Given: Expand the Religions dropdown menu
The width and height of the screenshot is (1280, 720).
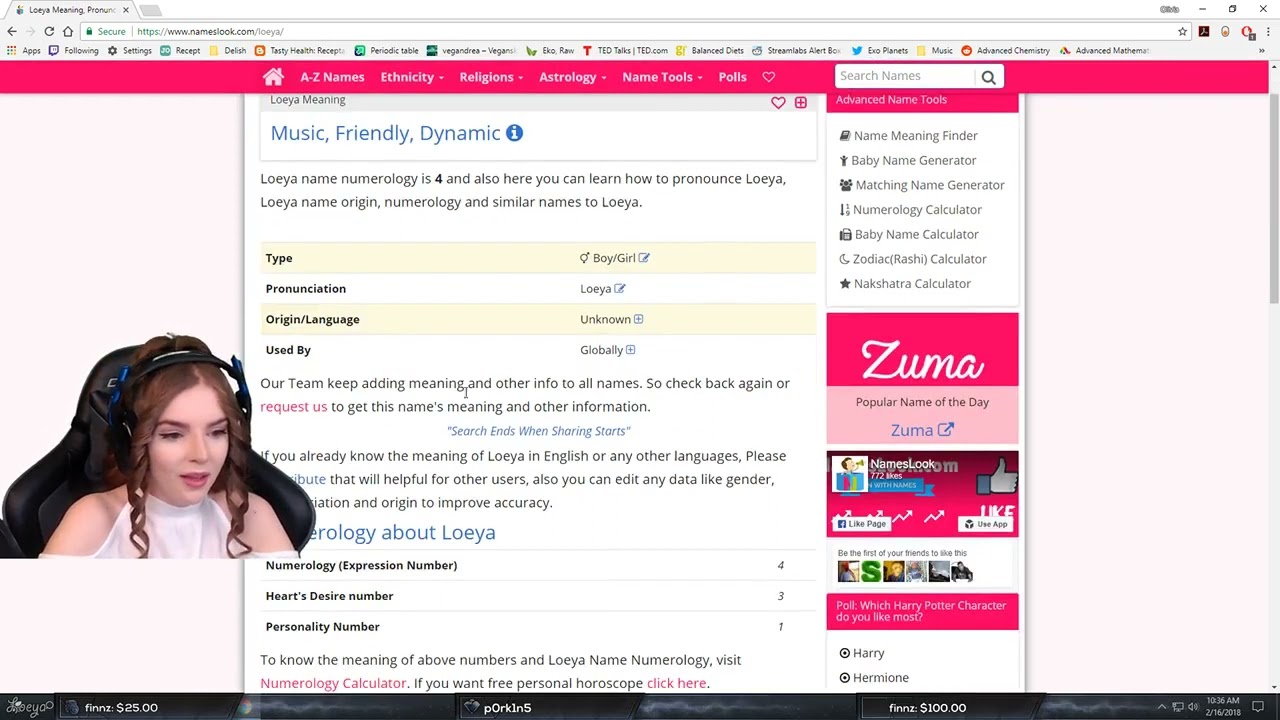Looking at the screenshot, I should [491, 77].
